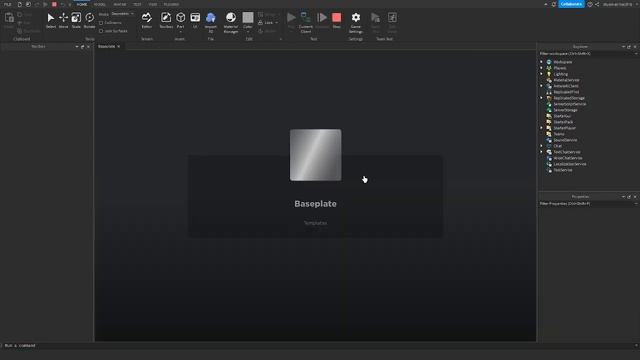
Task: Select Lighting in Explorer
Action: coord(560,74)
